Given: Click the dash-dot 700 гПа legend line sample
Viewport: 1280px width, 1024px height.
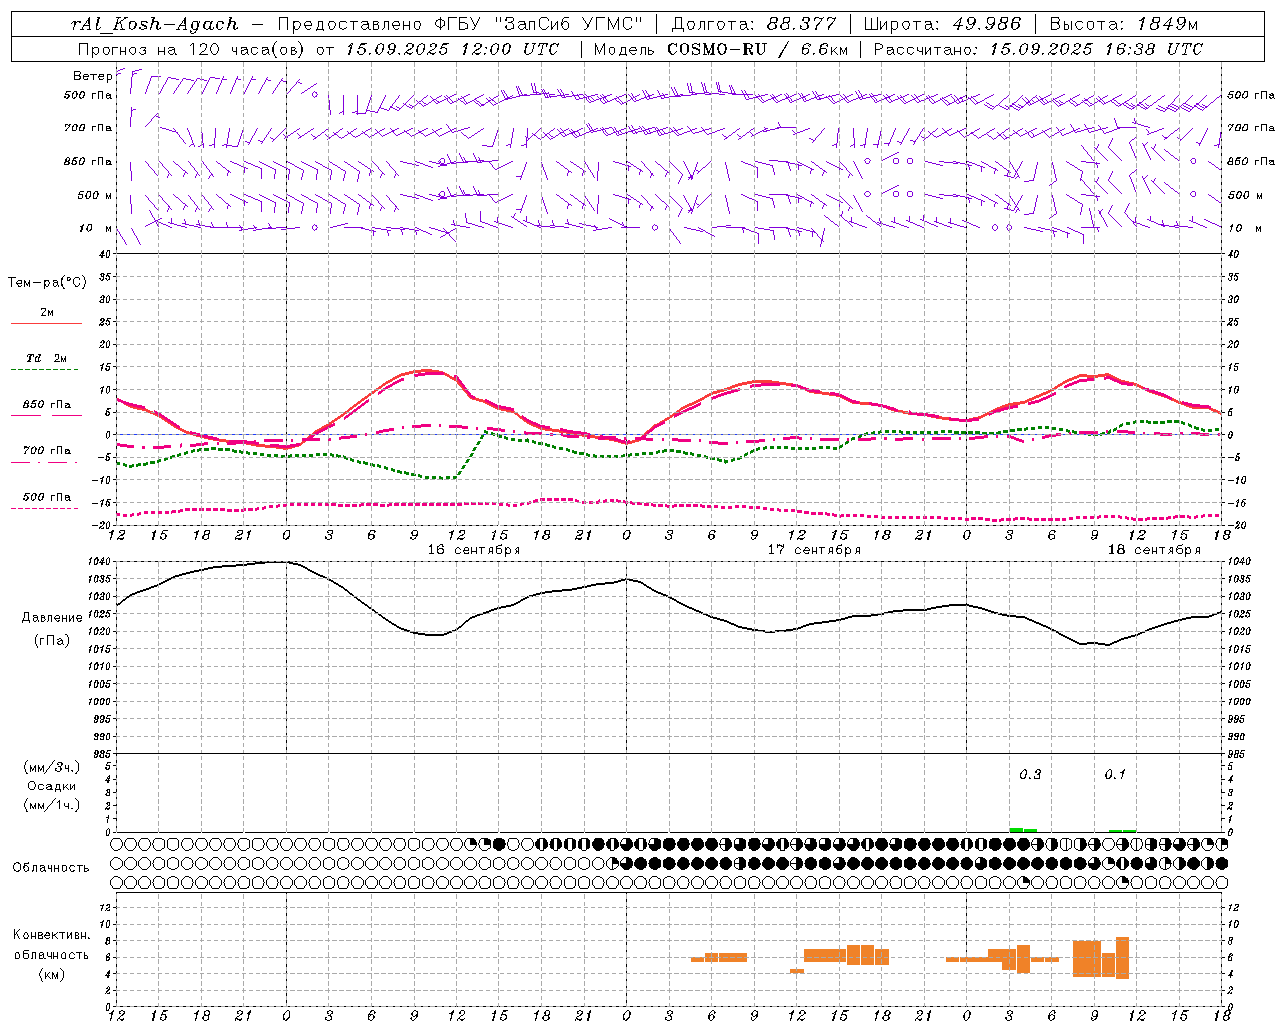Looking at the screenshot, I should (x=46, y=462).
